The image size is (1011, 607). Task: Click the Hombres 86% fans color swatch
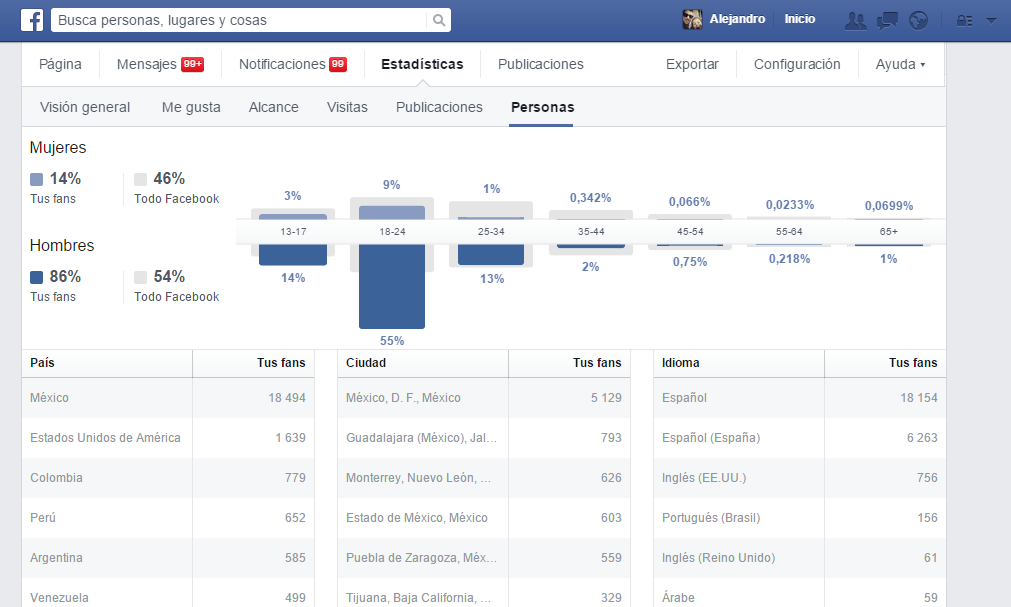37,277
